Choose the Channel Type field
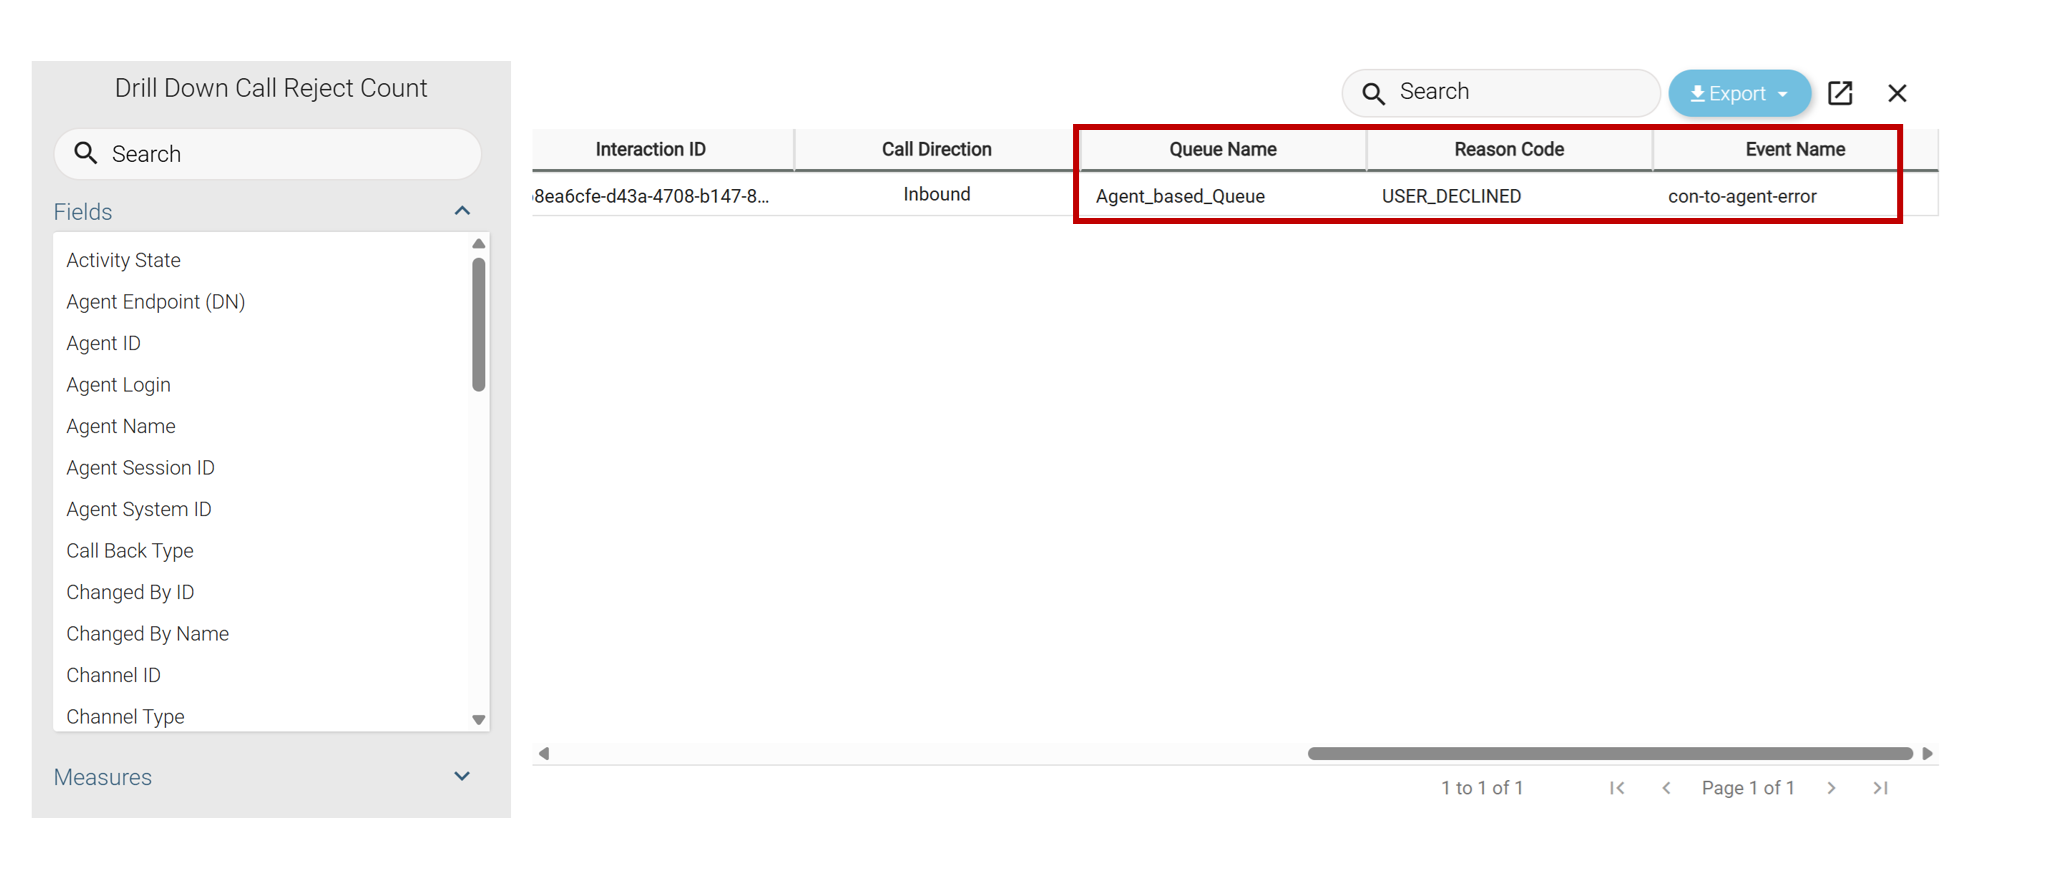The width and height of the screenshot is (2059, 873). point(125,716)
